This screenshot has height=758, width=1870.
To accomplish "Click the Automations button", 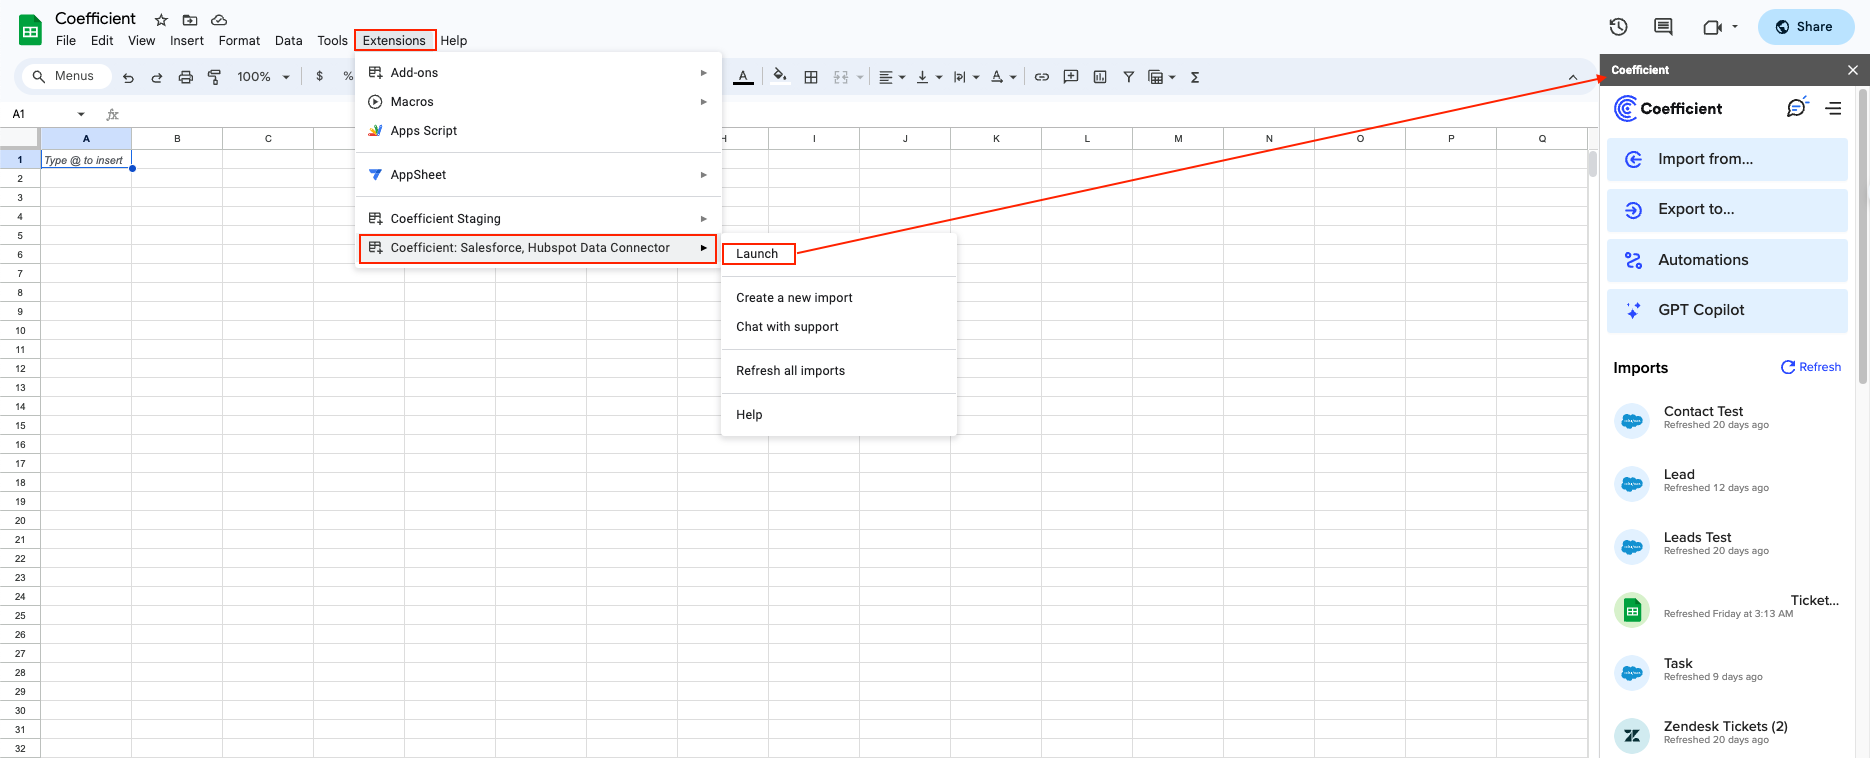I will (1727, 260).
